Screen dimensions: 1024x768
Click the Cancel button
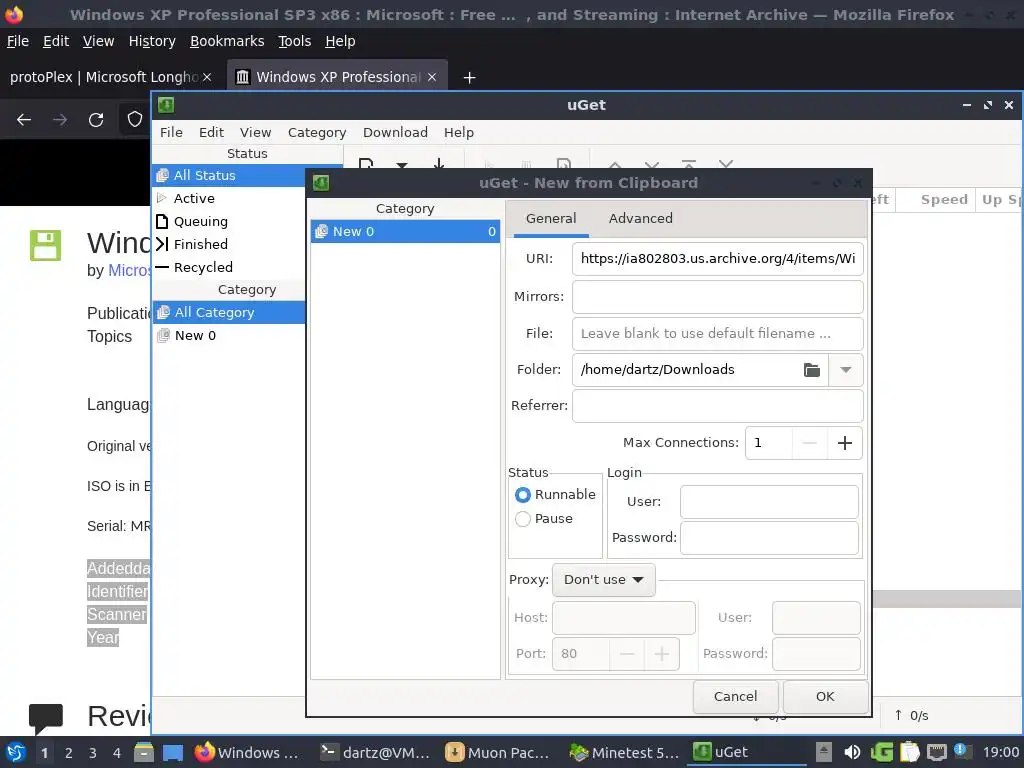(735, 697)
